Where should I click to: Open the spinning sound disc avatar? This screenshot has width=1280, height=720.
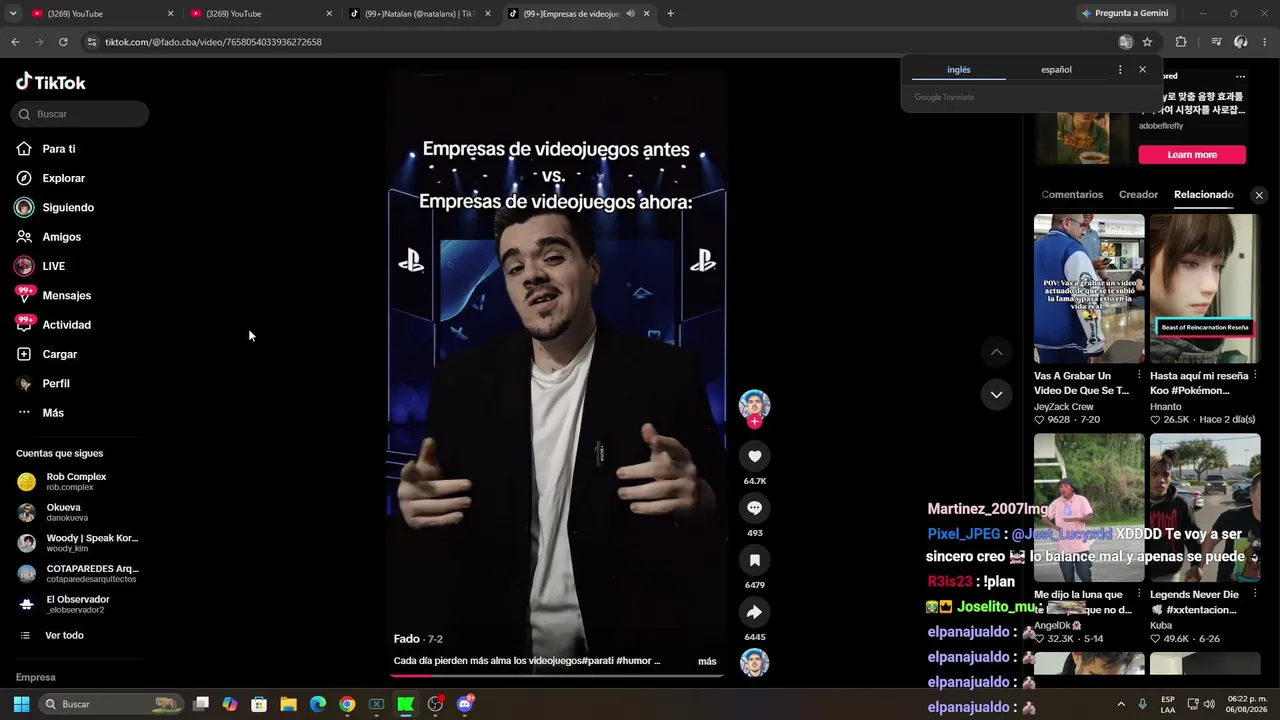[x=754, y=662]
